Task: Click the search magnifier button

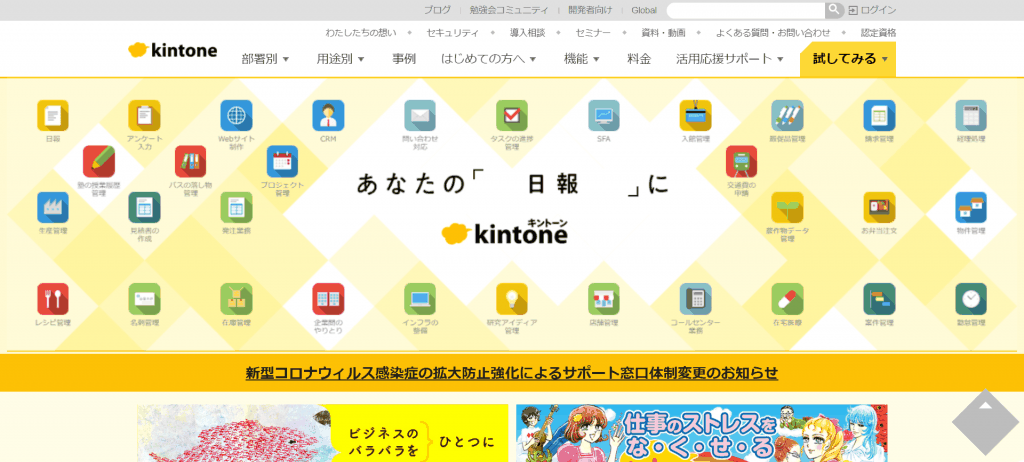Action: [834, 10]
